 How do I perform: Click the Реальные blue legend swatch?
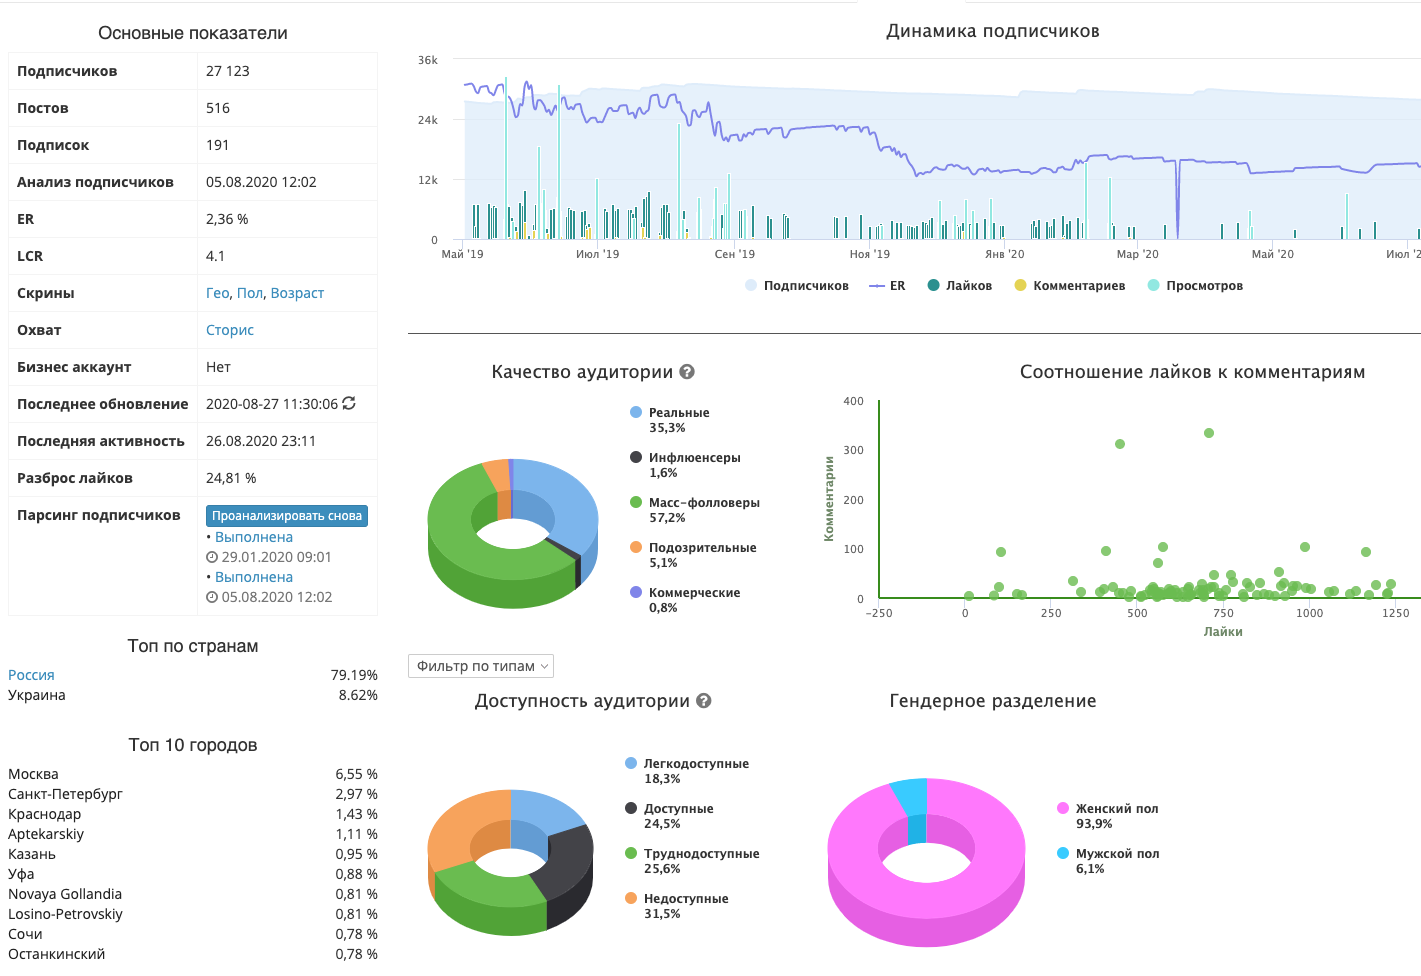tap(636, 412)
